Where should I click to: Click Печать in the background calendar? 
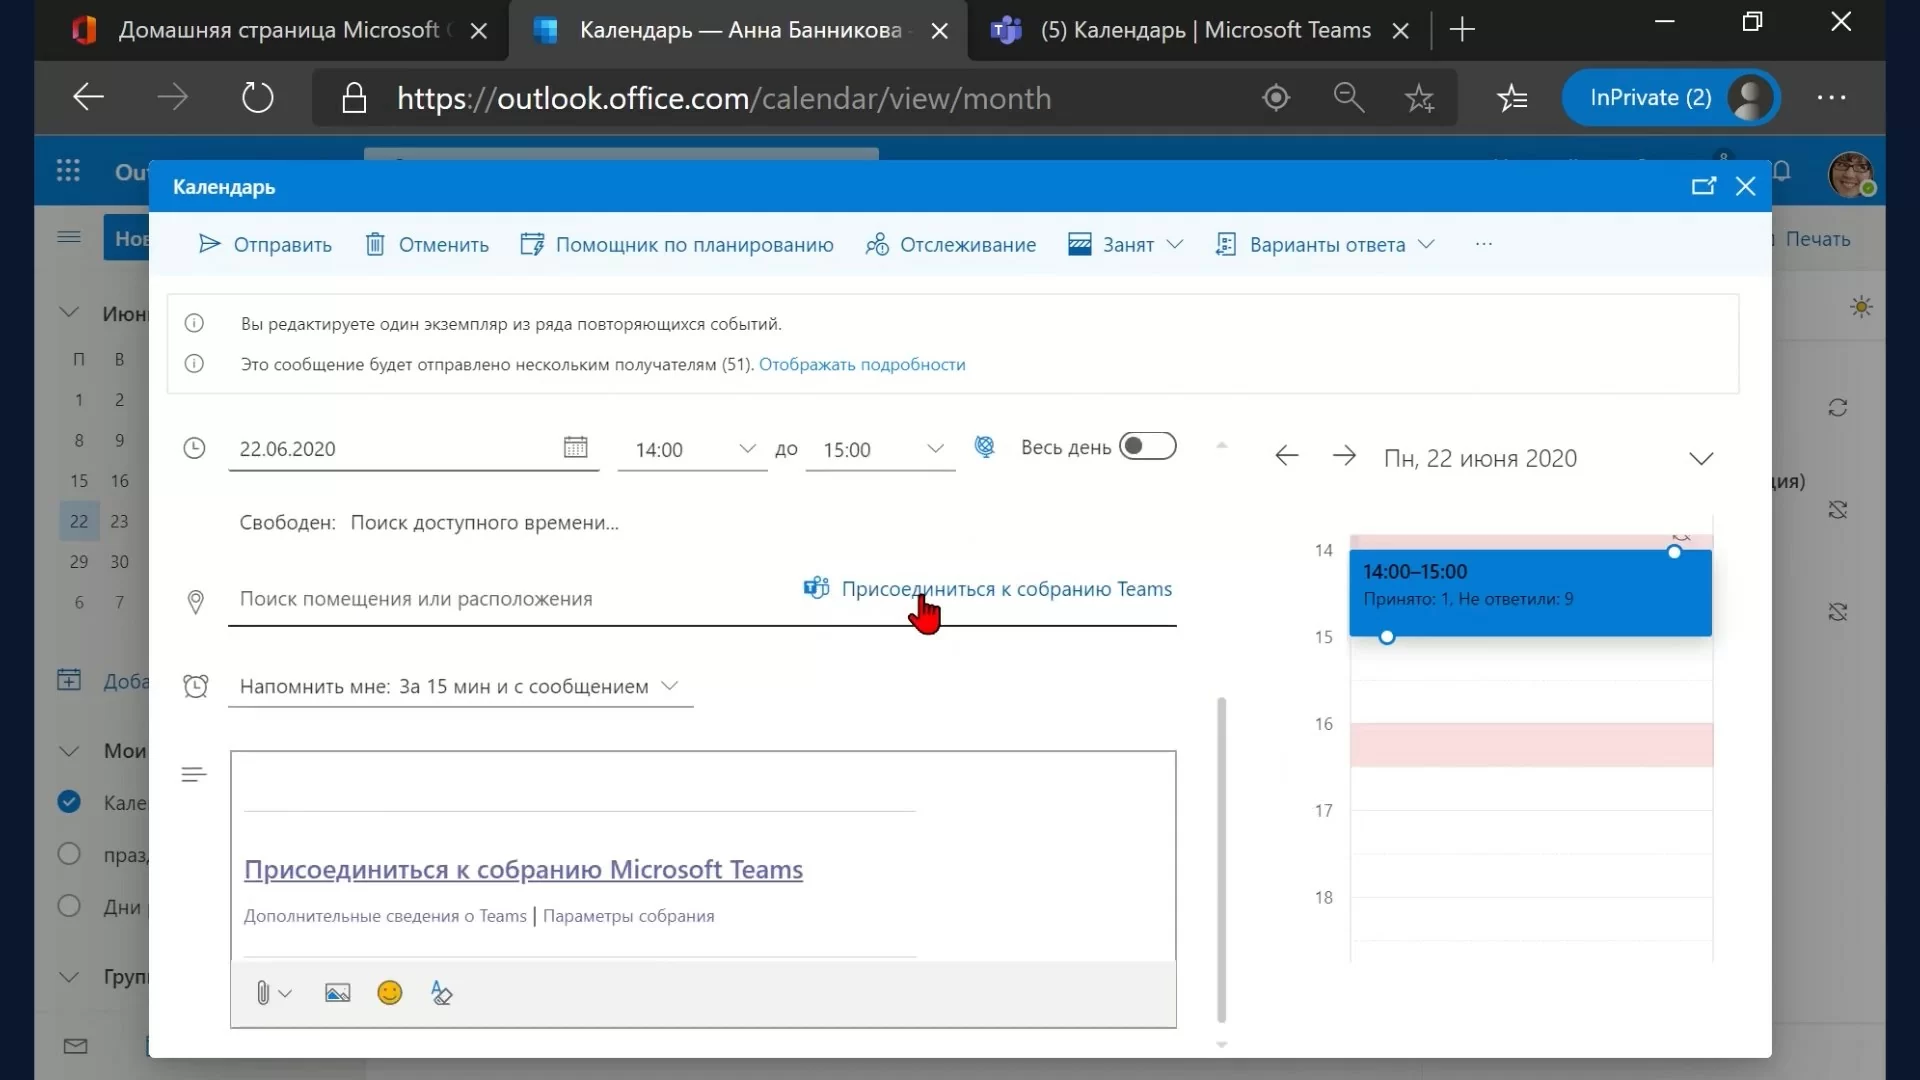(x=1817, y=239)
